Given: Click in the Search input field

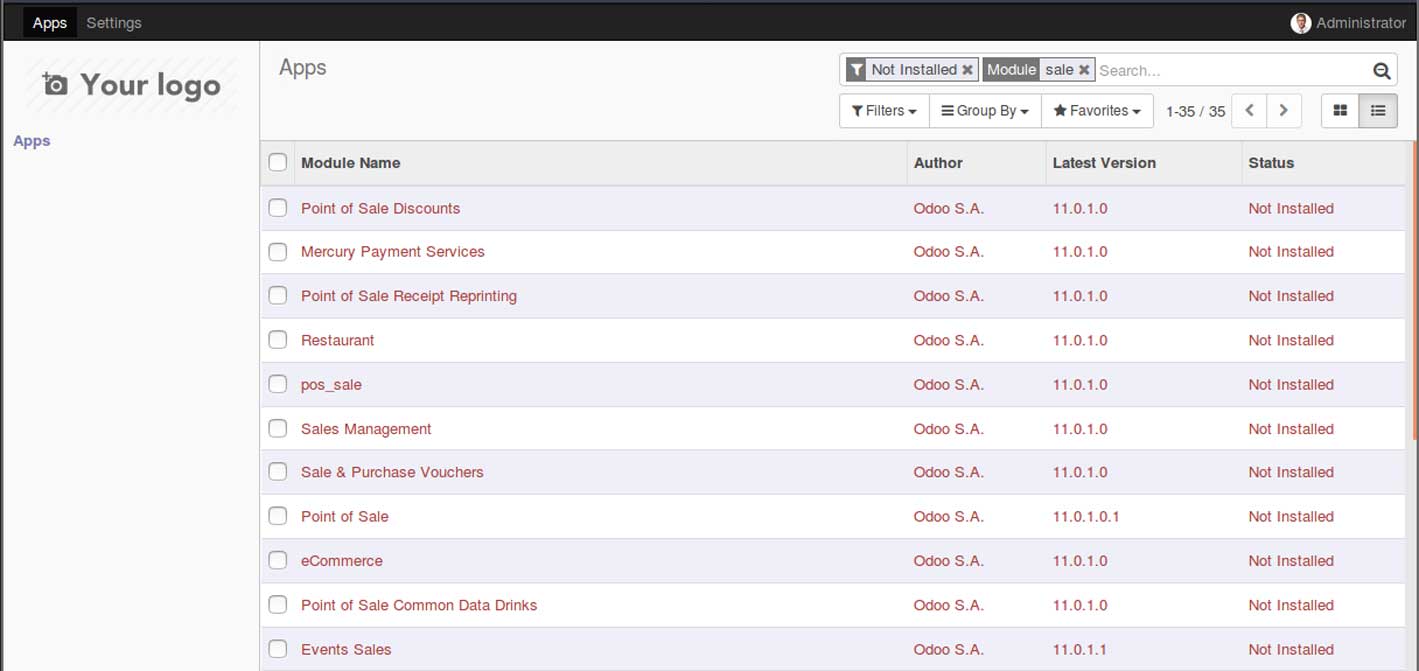Looking at the screenshot, I should click(x=1232, y=70).
